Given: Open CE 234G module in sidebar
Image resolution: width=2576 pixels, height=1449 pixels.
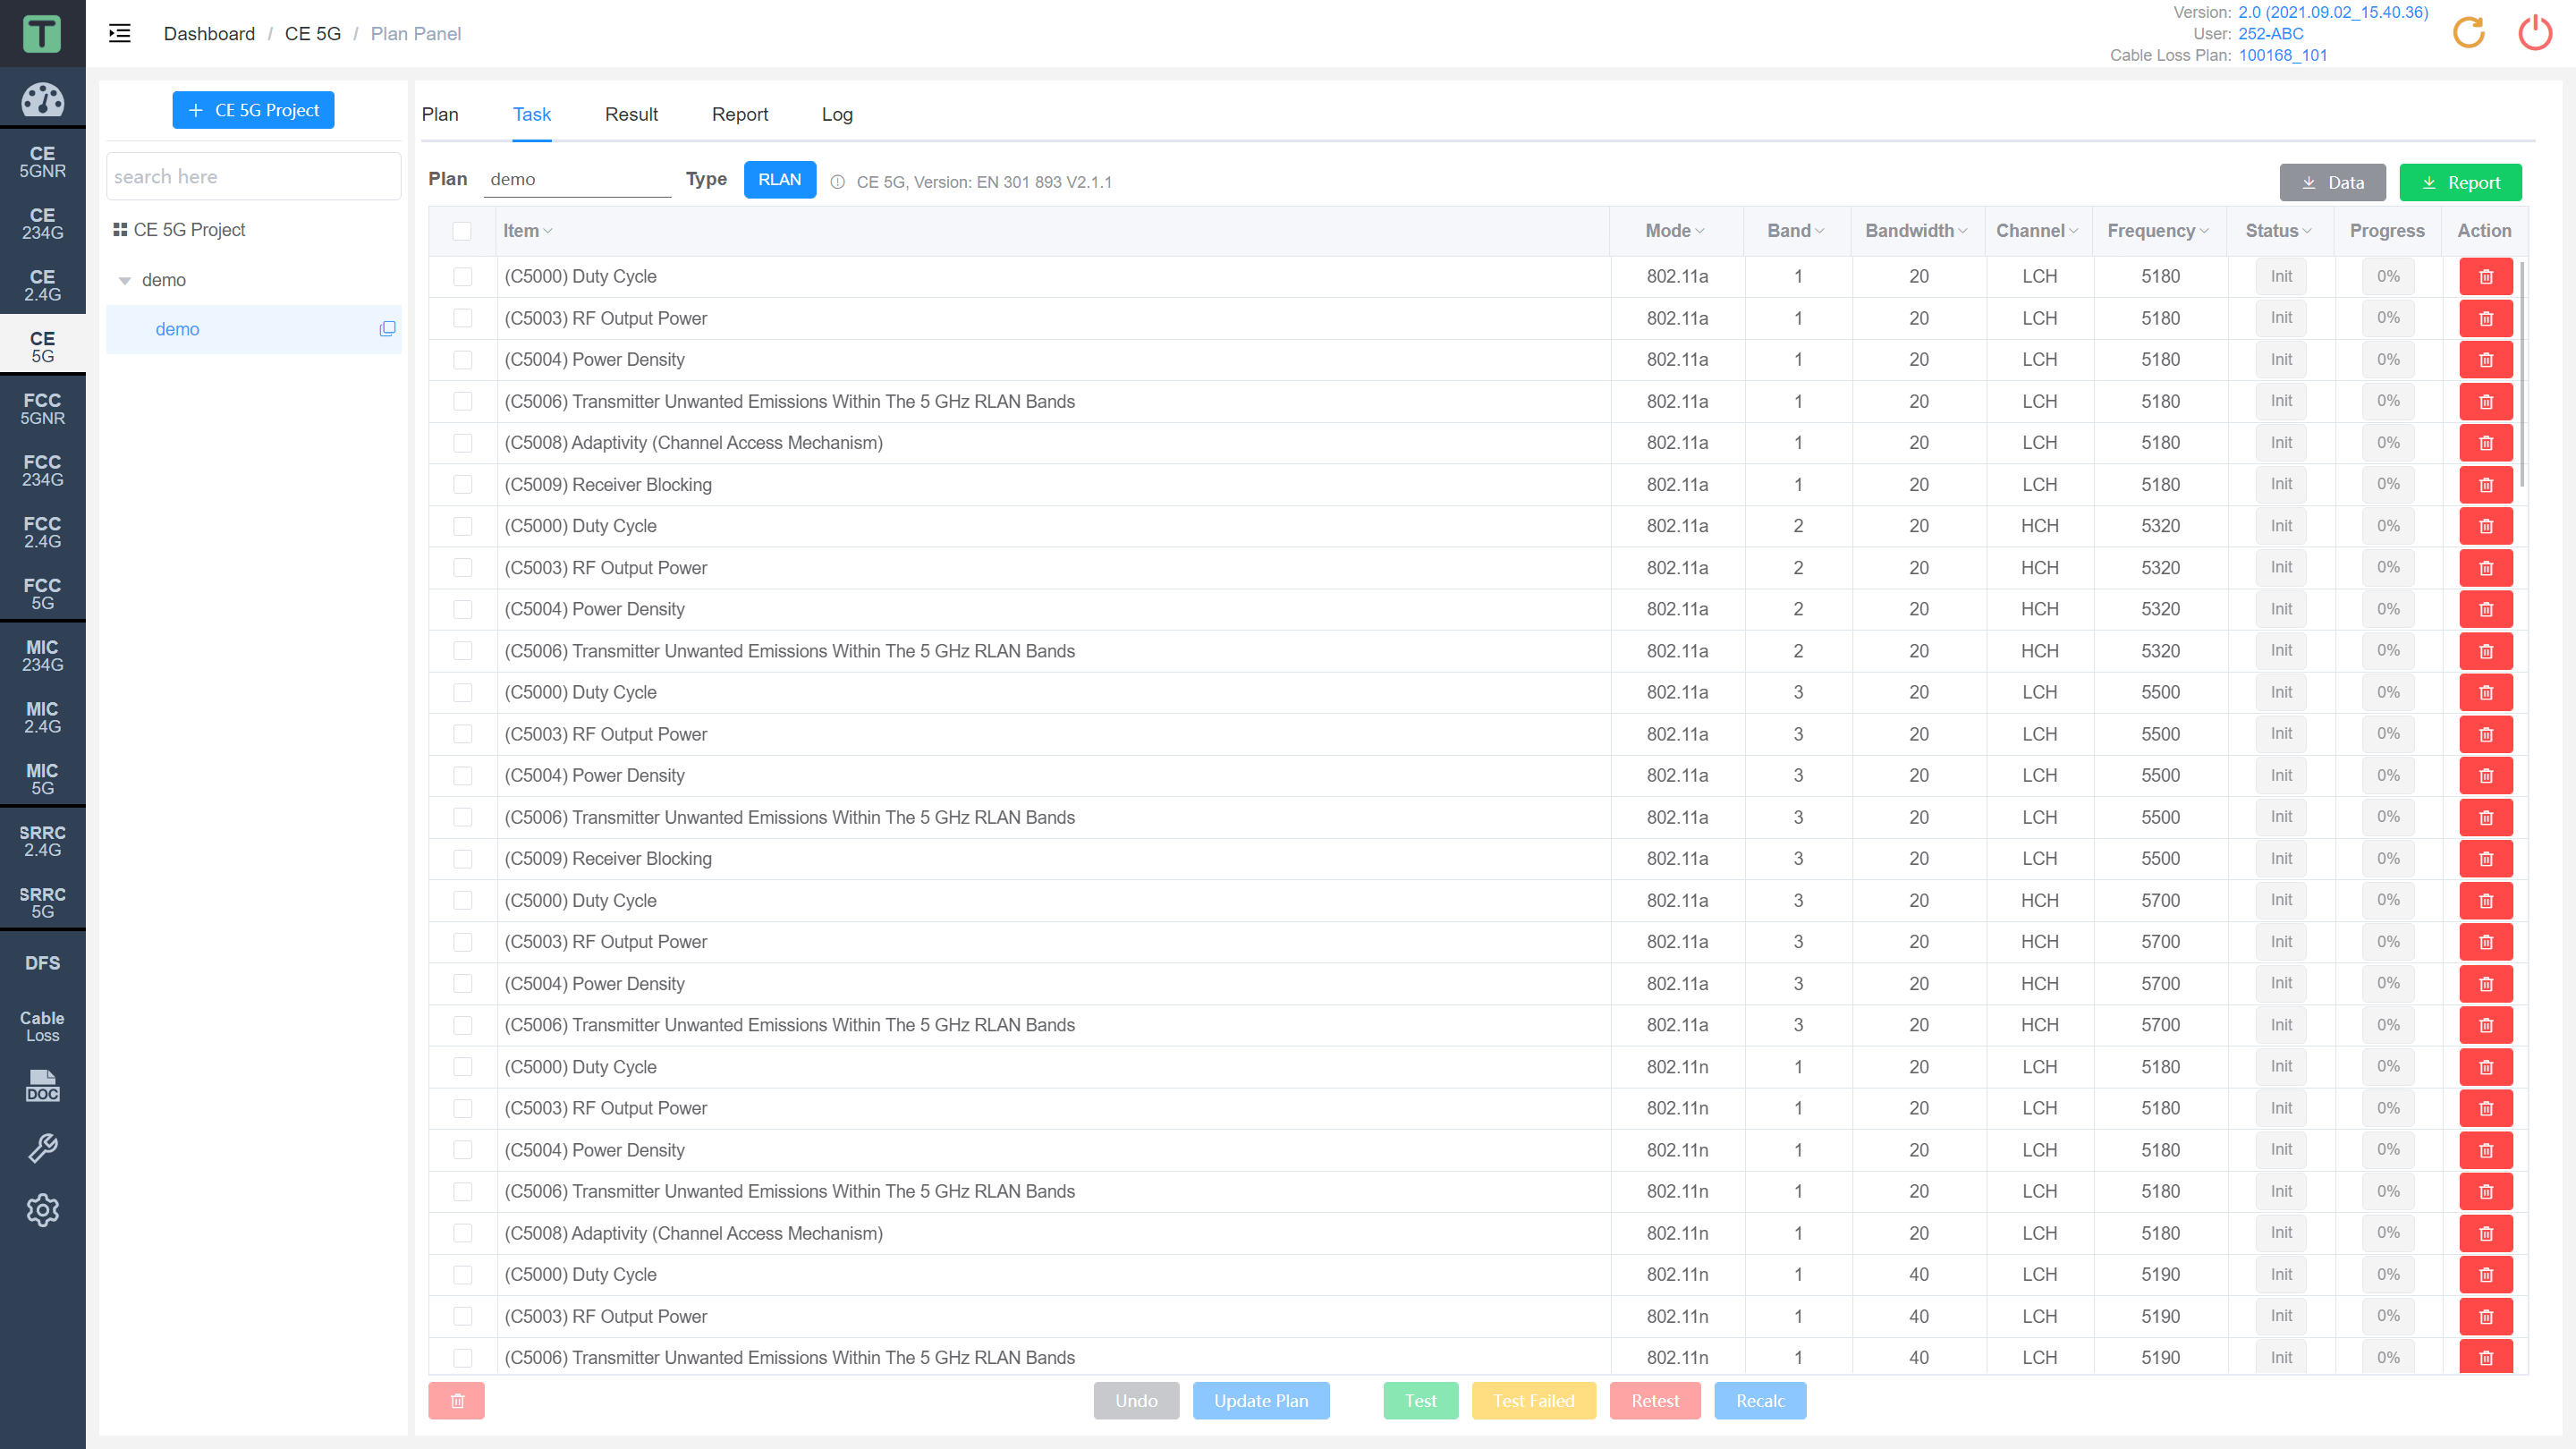Looking at the screenshot, I should [42, 223].
